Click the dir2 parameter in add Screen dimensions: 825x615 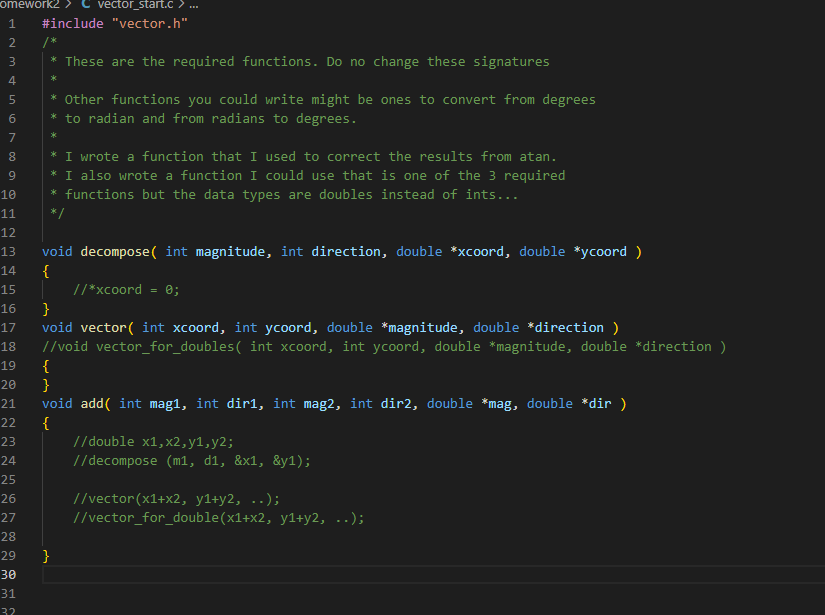[396, 404]
